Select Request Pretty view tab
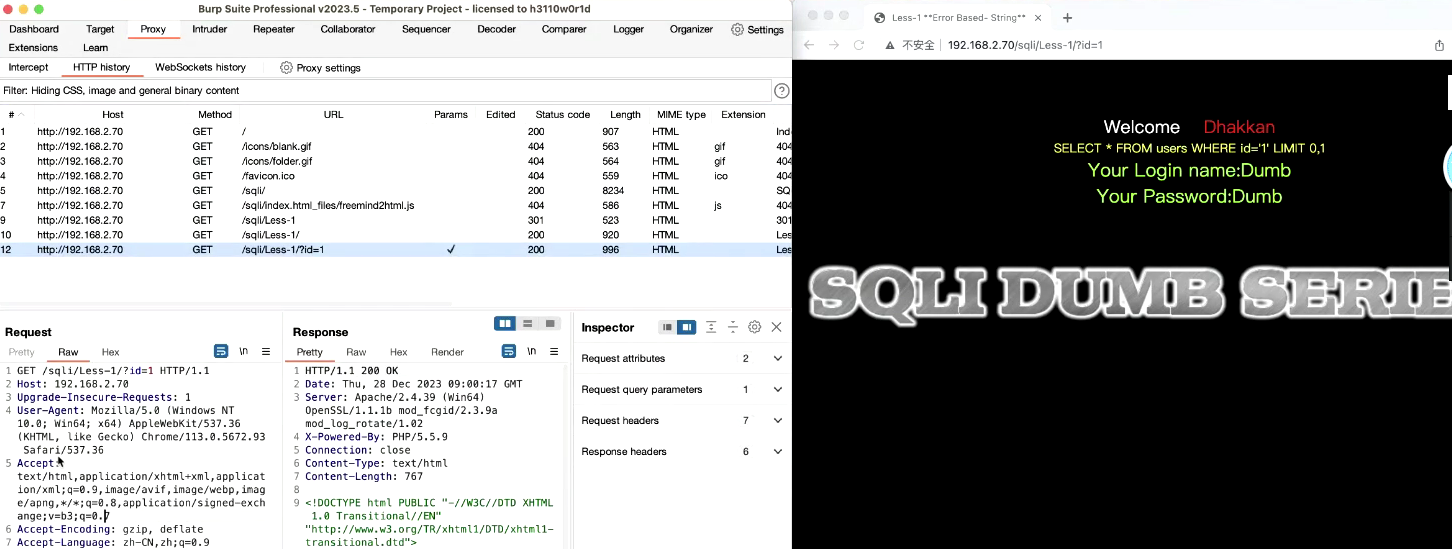This screenshot has width=1452, height=549. point(21,352)
